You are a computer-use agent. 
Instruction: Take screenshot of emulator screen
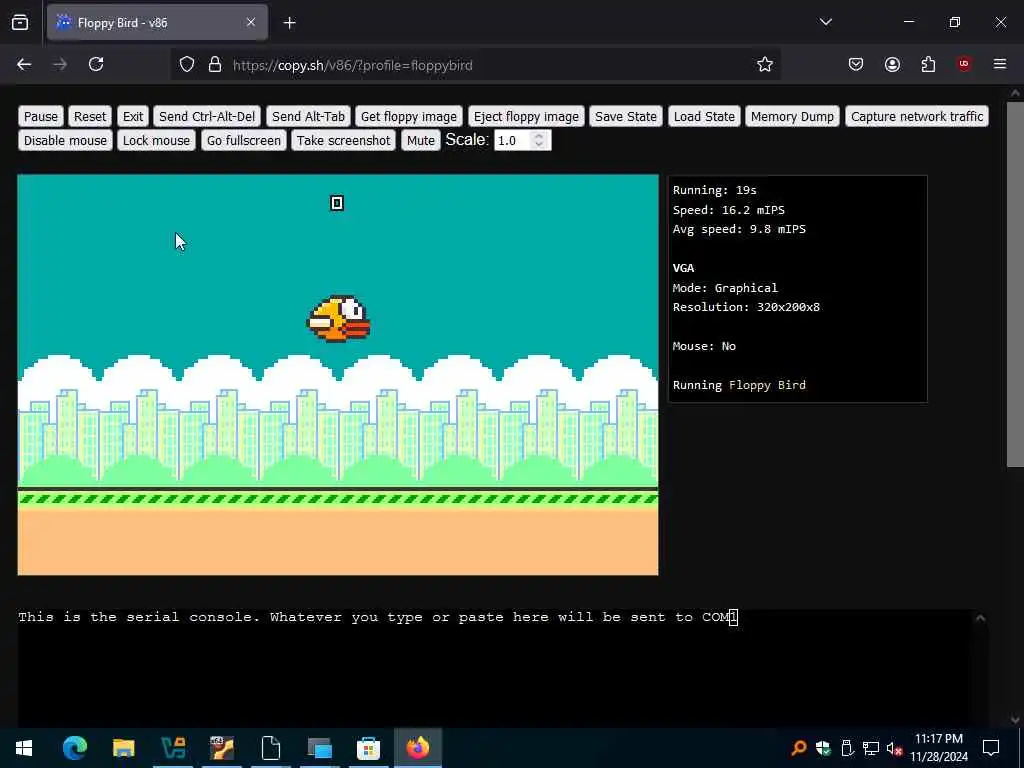344,140
